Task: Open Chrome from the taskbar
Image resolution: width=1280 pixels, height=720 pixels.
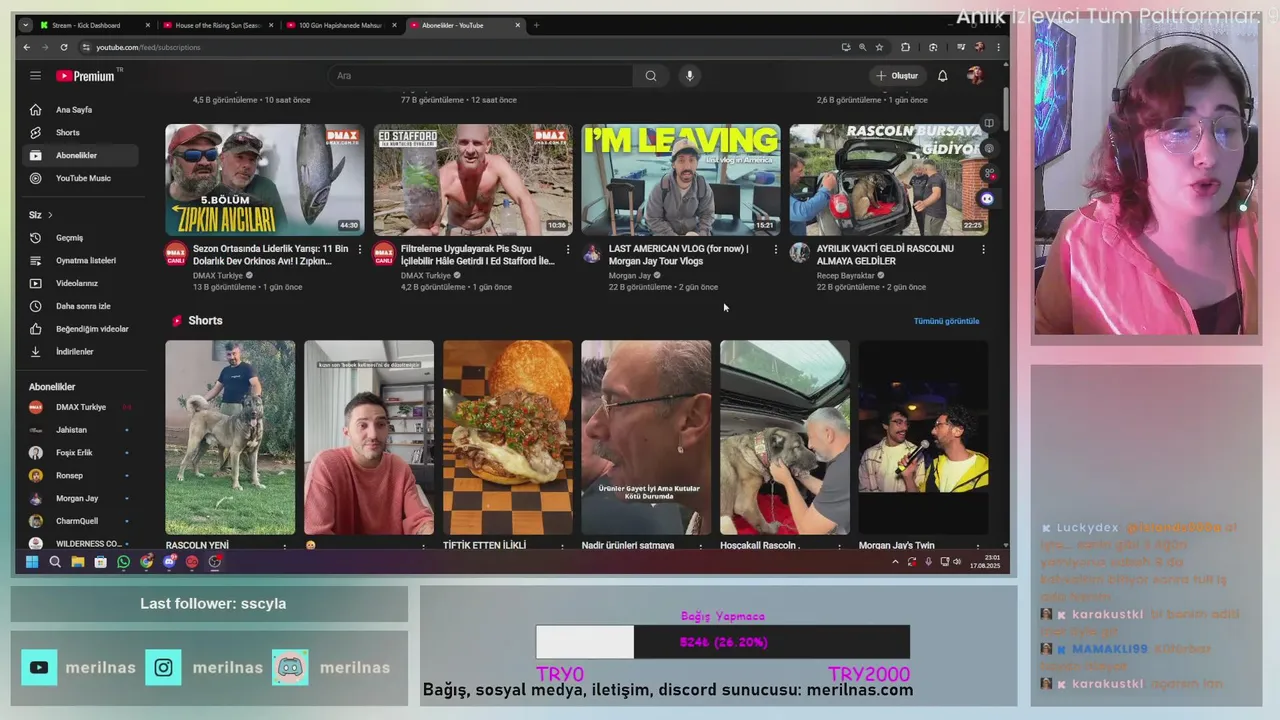Action: 147,562
